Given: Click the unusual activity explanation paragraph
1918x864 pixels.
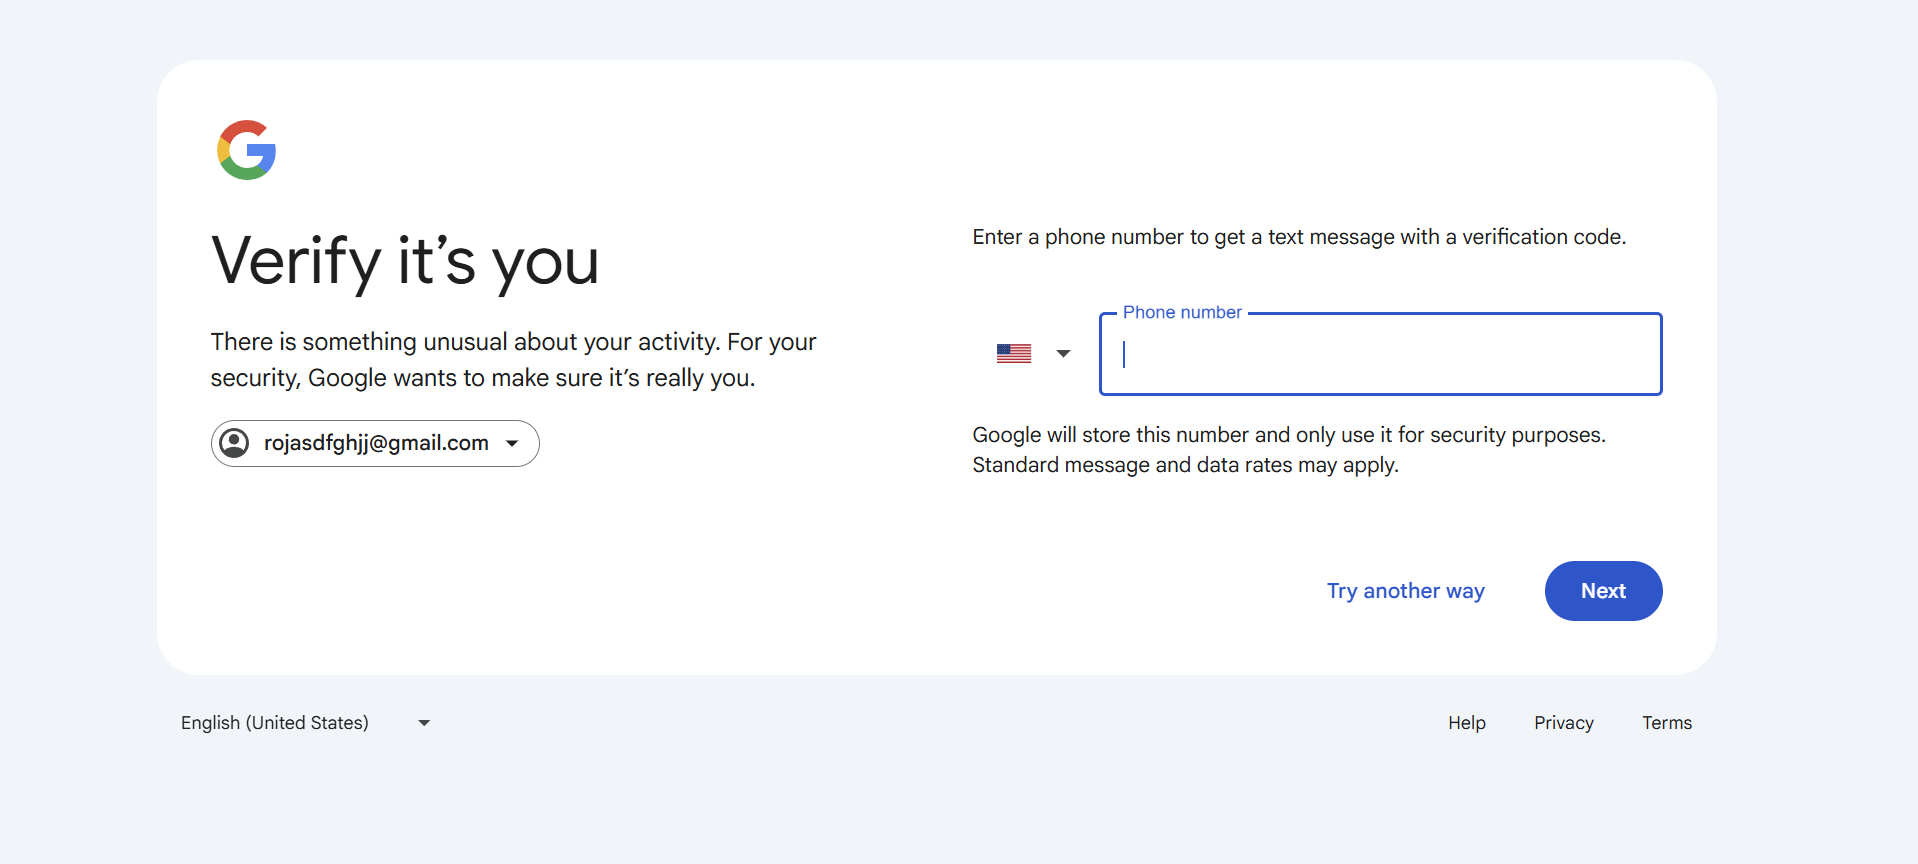Looking at the screenshot, I should point(513,360).
